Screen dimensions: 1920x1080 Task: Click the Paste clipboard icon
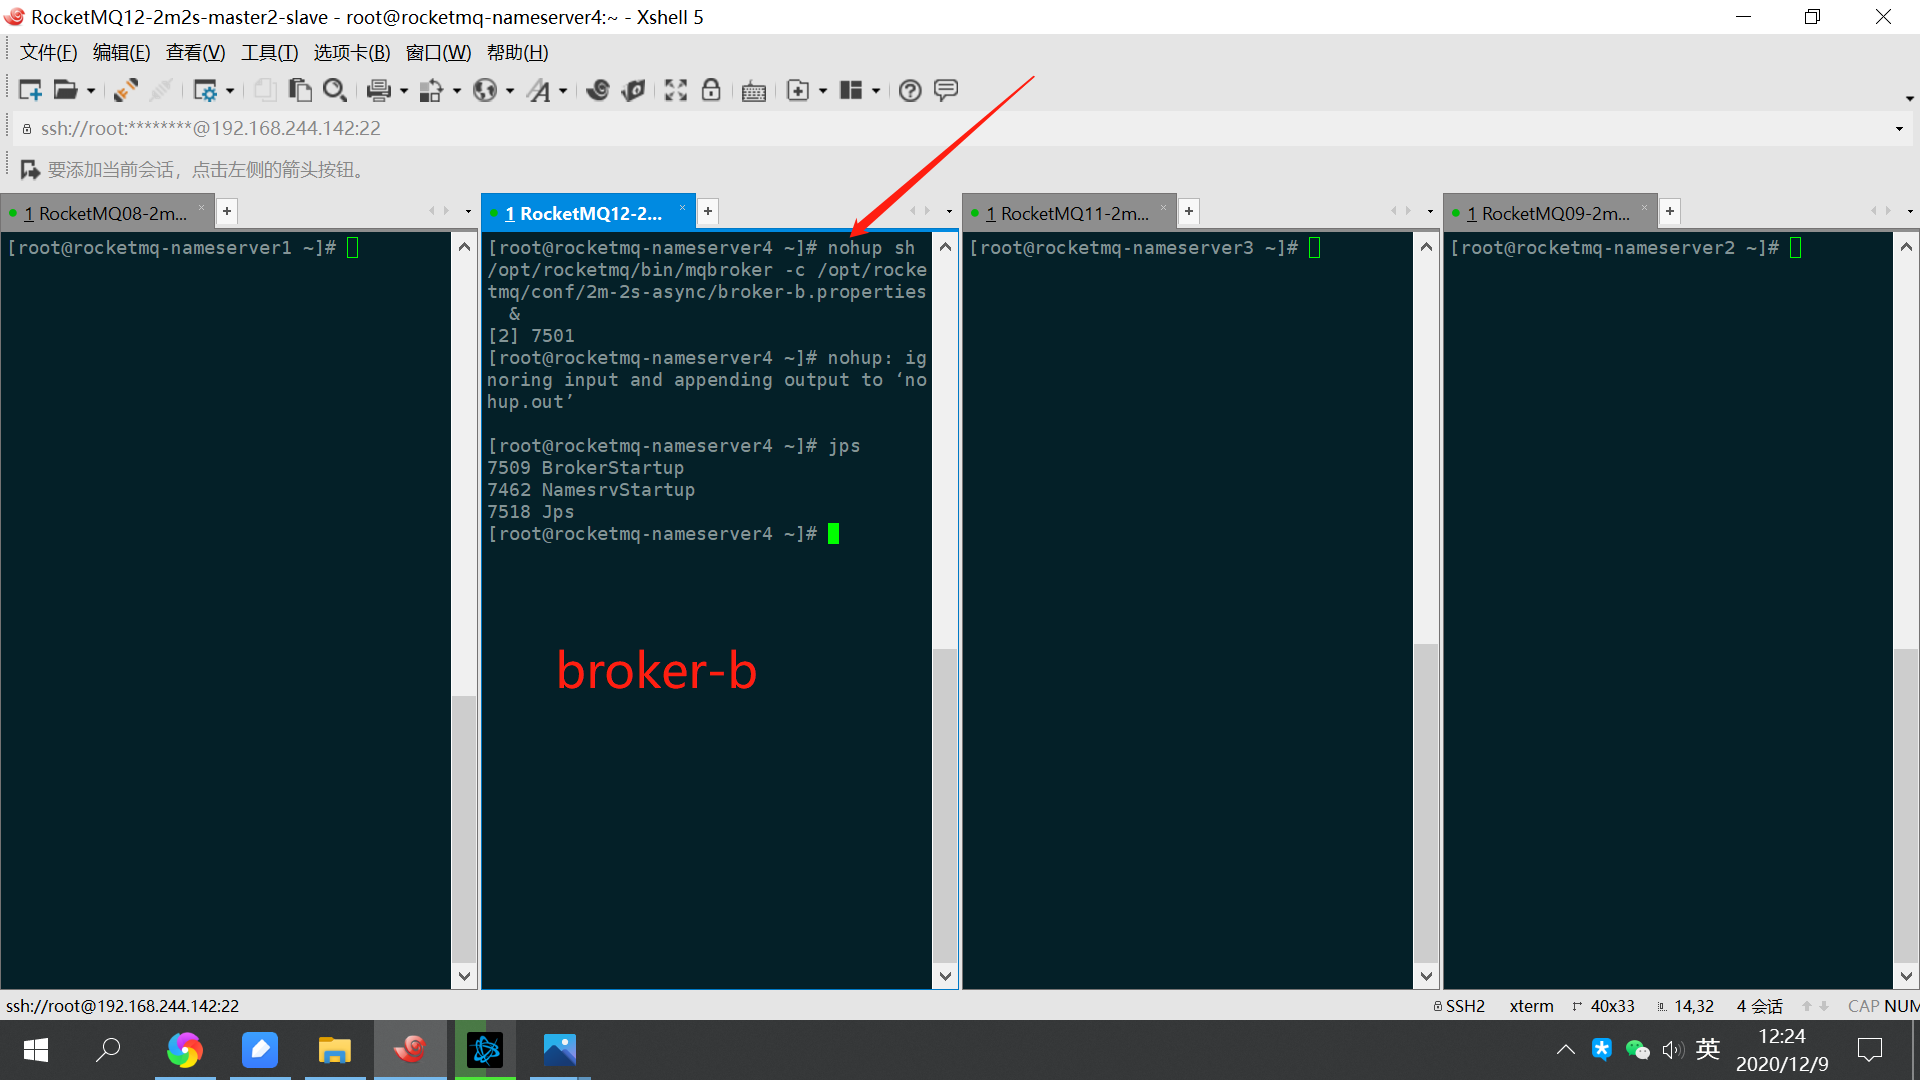pos(300,91)
